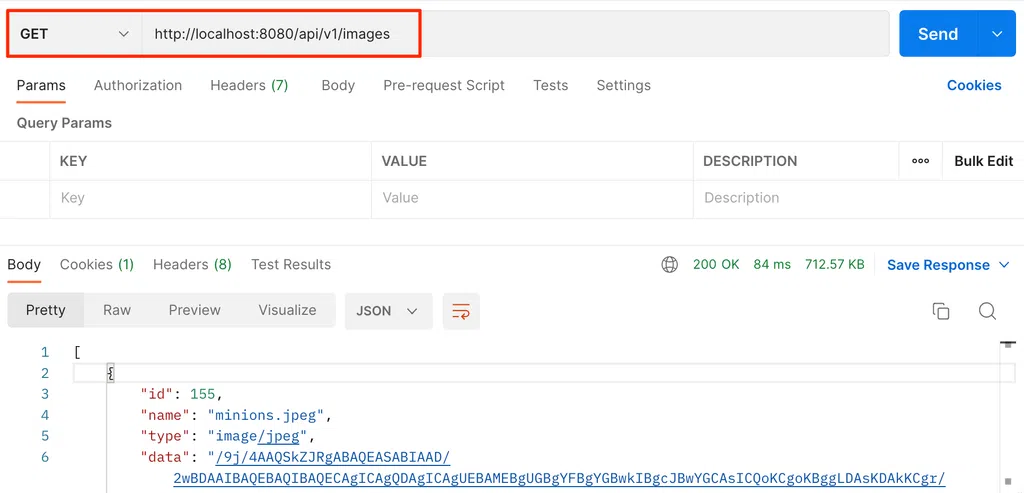Switch to the Authorization tab
1024x493 pixels.
(138, 86)
